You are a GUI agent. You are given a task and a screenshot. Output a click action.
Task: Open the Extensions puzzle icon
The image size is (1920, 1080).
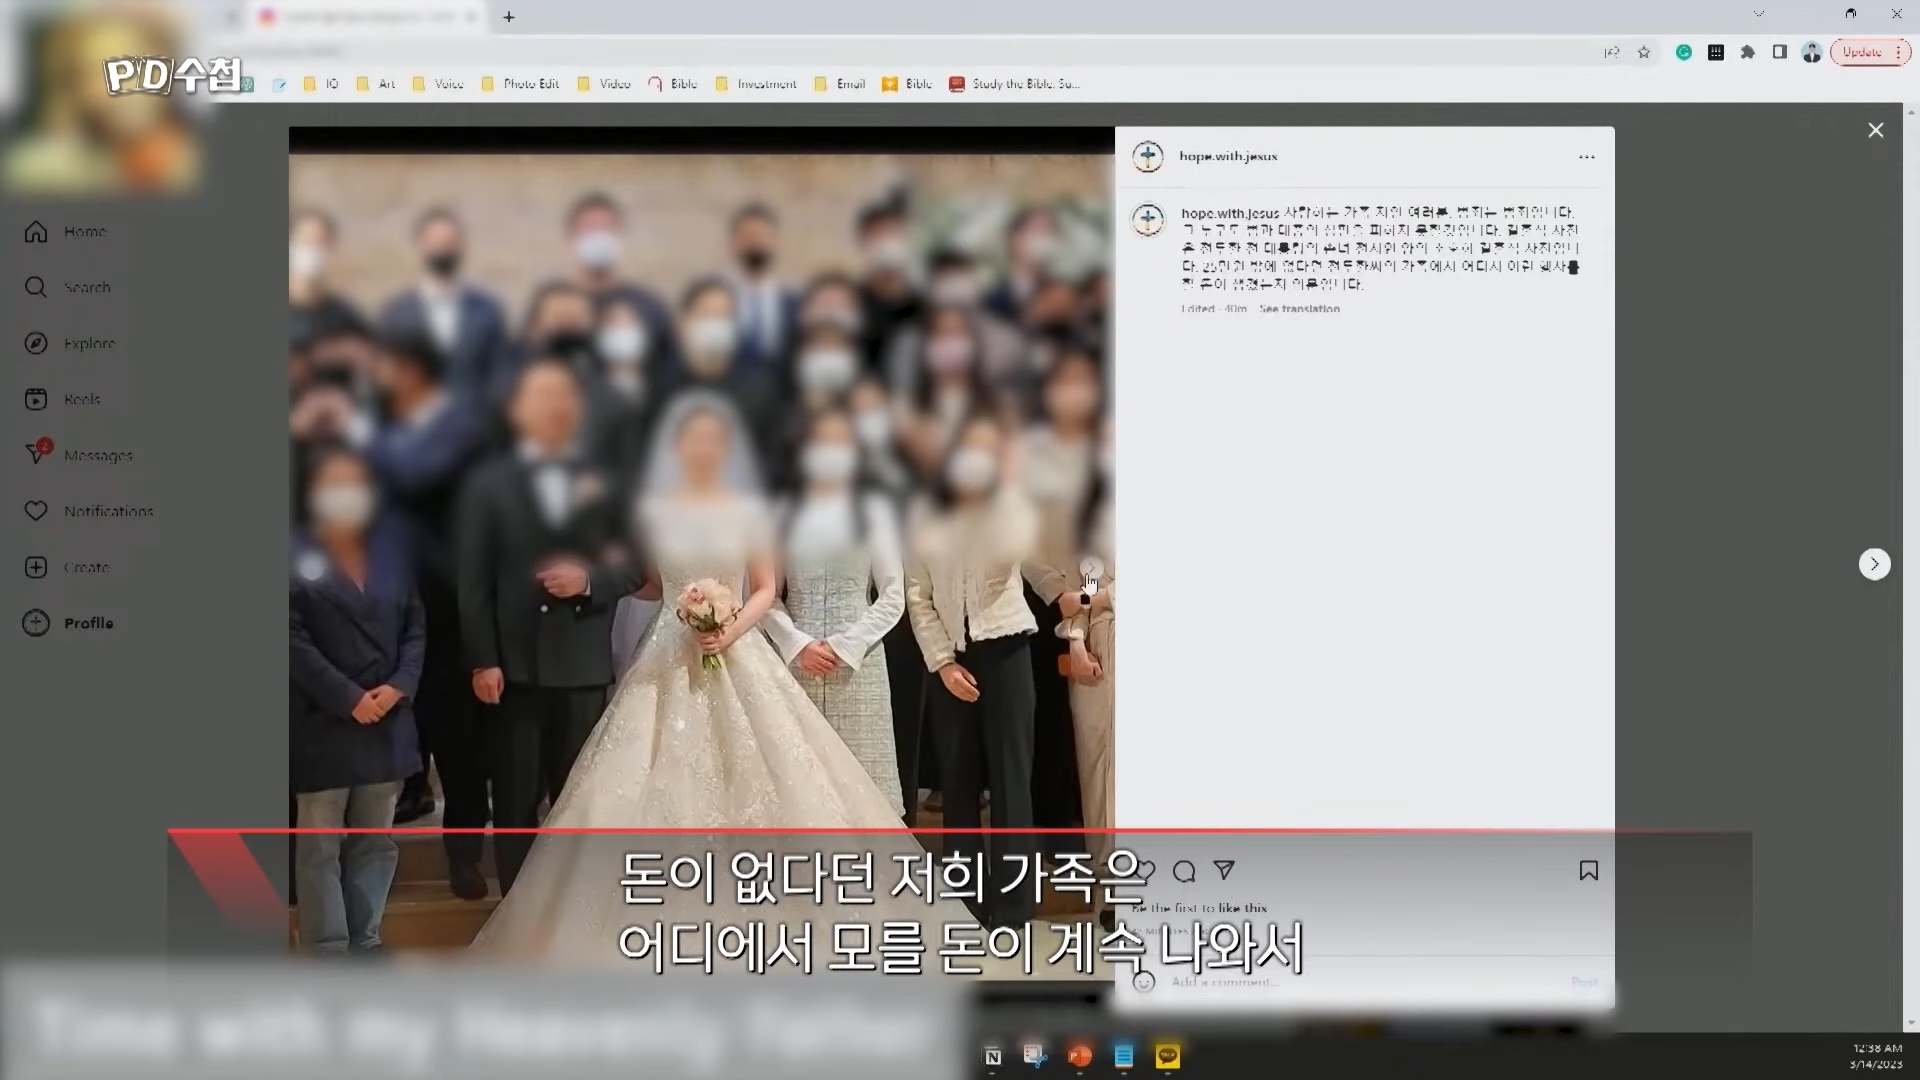tap(1748, 53)
